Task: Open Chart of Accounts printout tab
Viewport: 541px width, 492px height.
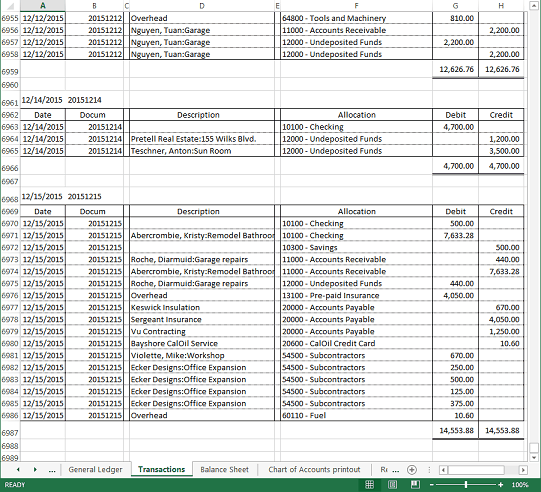Action: [x=314, y=470]
